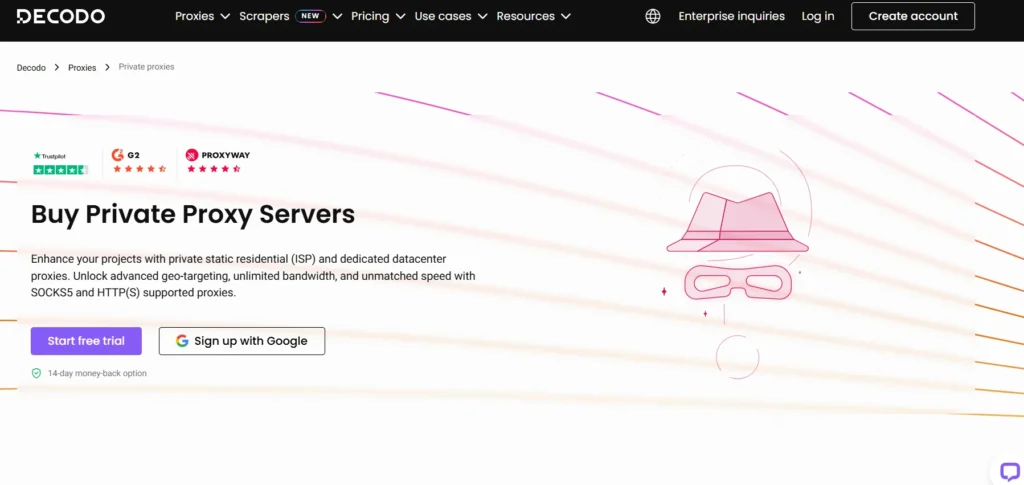Open the globe language selector

click(x=652, y=16)
